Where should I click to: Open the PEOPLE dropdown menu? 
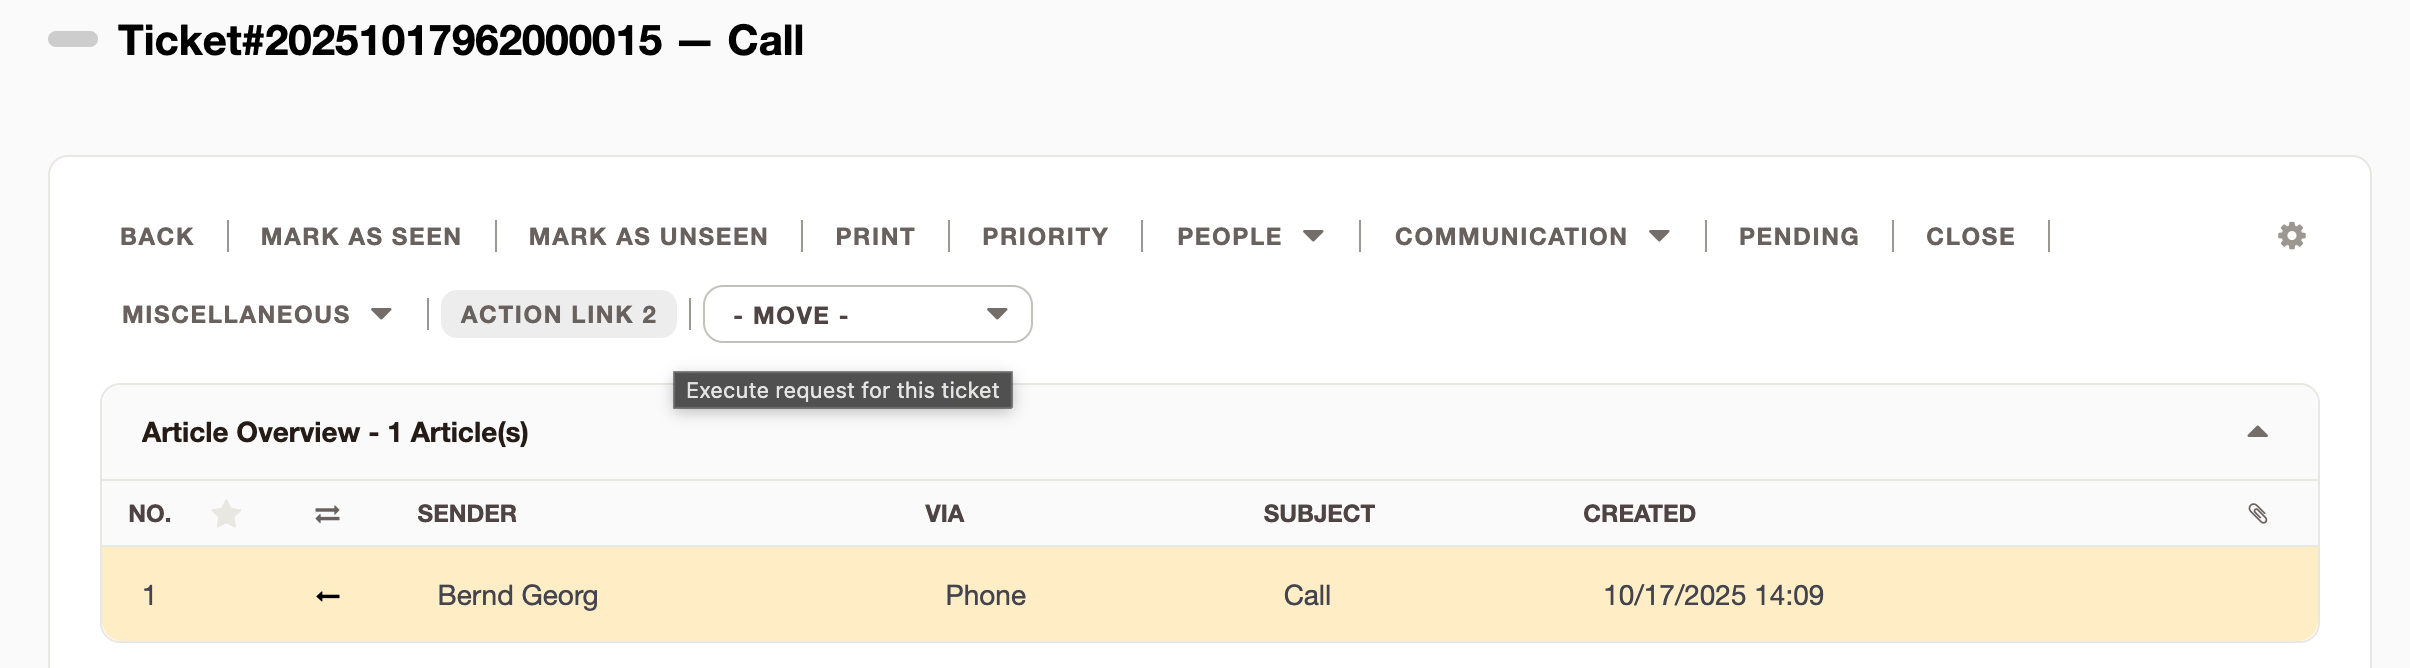tap(1251, 235)
